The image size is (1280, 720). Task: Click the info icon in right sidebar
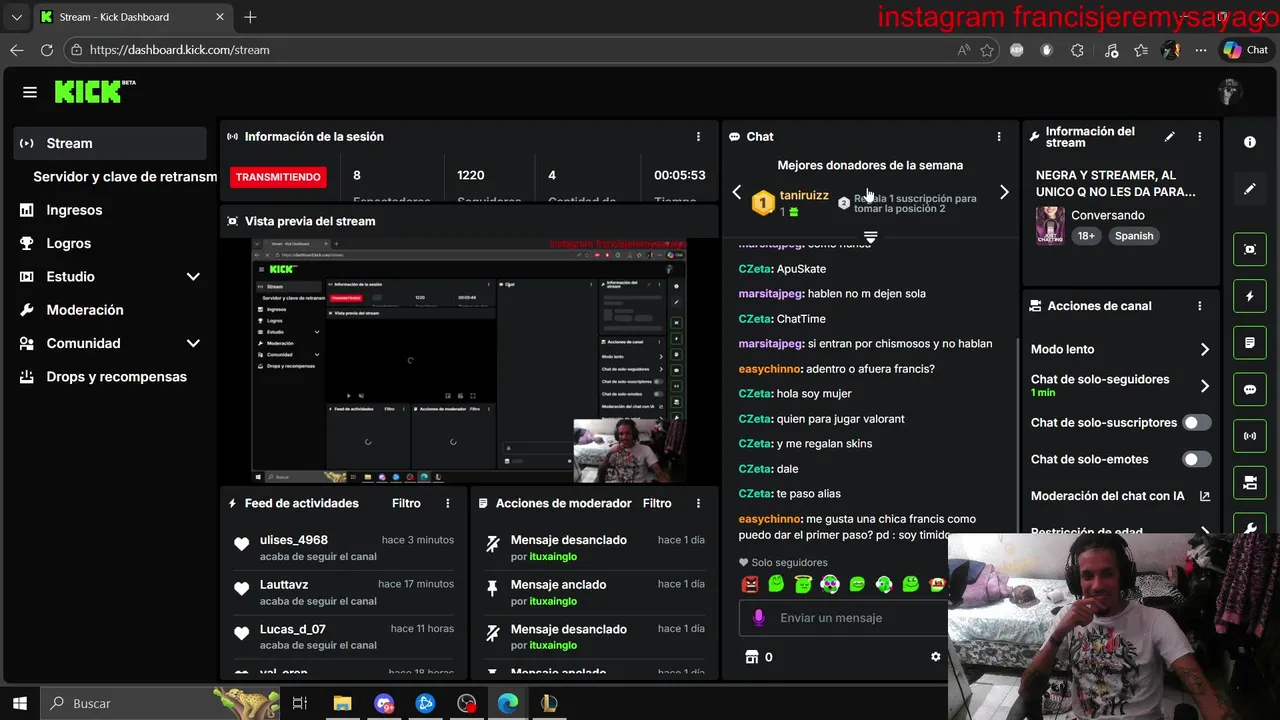tap(1250, 142)
